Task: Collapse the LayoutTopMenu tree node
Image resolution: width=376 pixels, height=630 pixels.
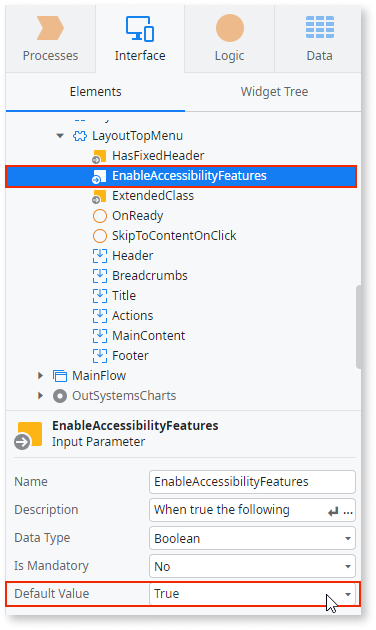Action: coord(60,136)
